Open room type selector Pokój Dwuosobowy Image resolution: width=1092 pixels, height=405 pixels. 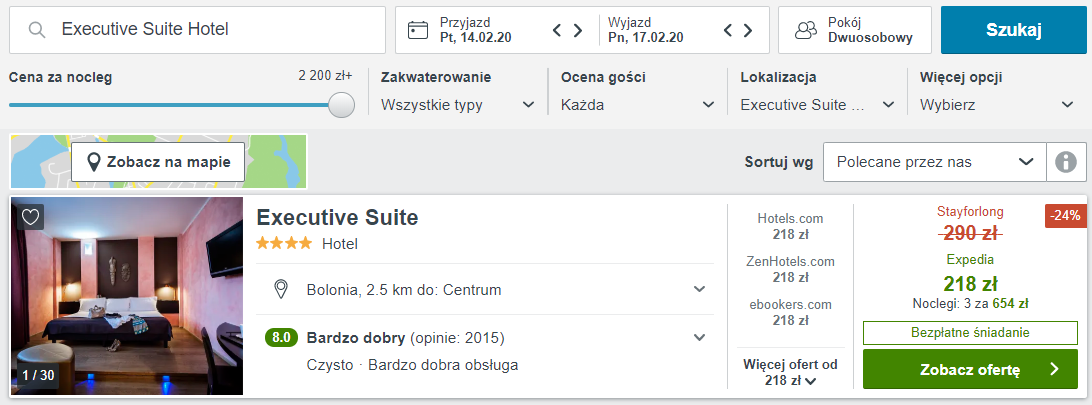[854, 30]
